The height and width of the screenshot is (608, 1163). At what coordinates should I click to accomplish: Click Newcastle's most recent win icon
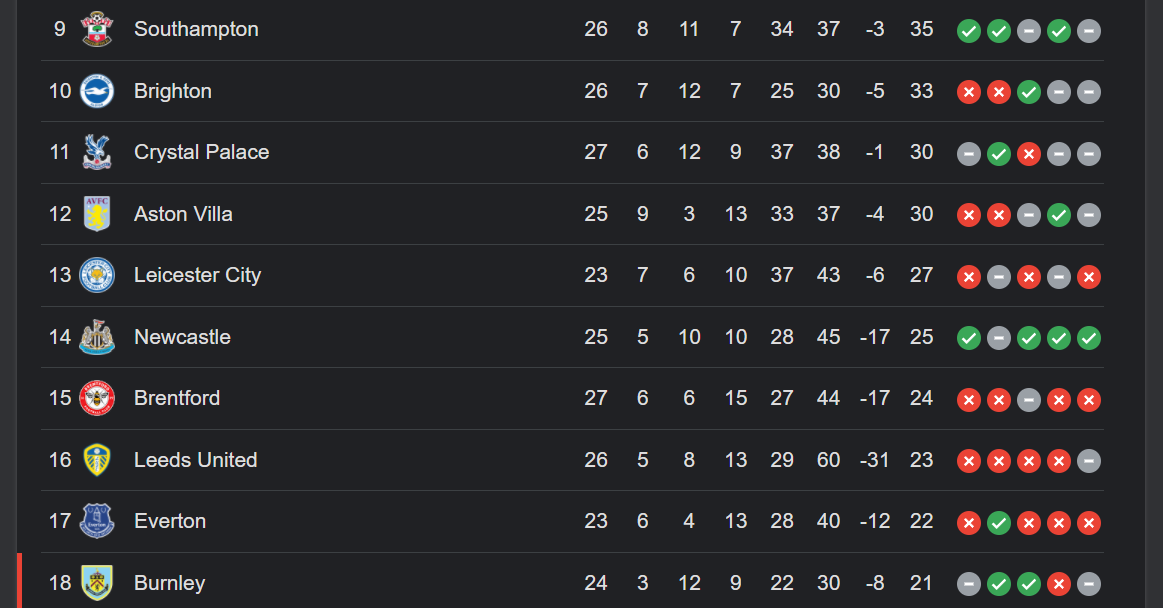coord(1088,338)
